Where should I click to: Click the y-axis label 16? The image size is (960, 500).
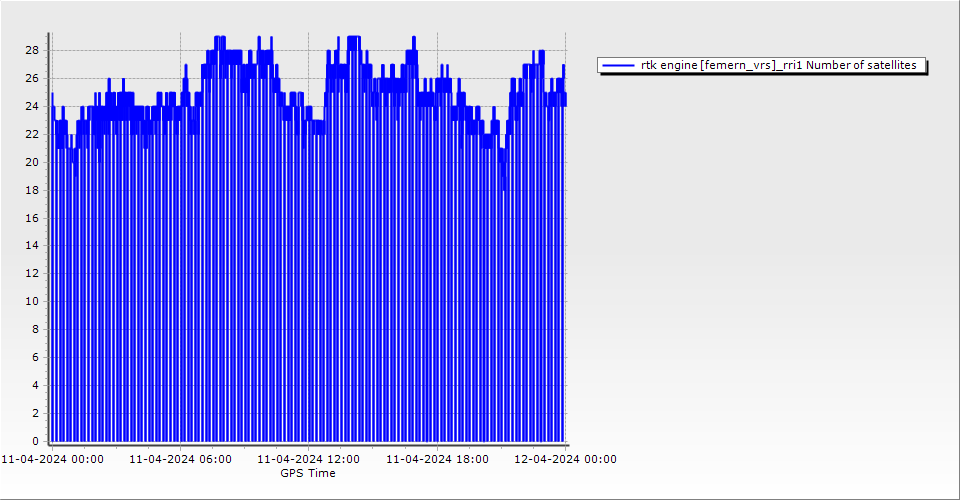click(x=32, y=217)
